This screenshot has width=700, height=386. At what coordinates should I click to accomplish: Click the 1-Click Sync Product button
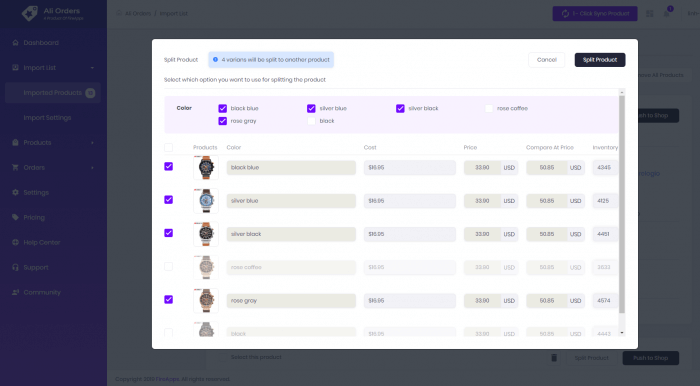(595, 13)
